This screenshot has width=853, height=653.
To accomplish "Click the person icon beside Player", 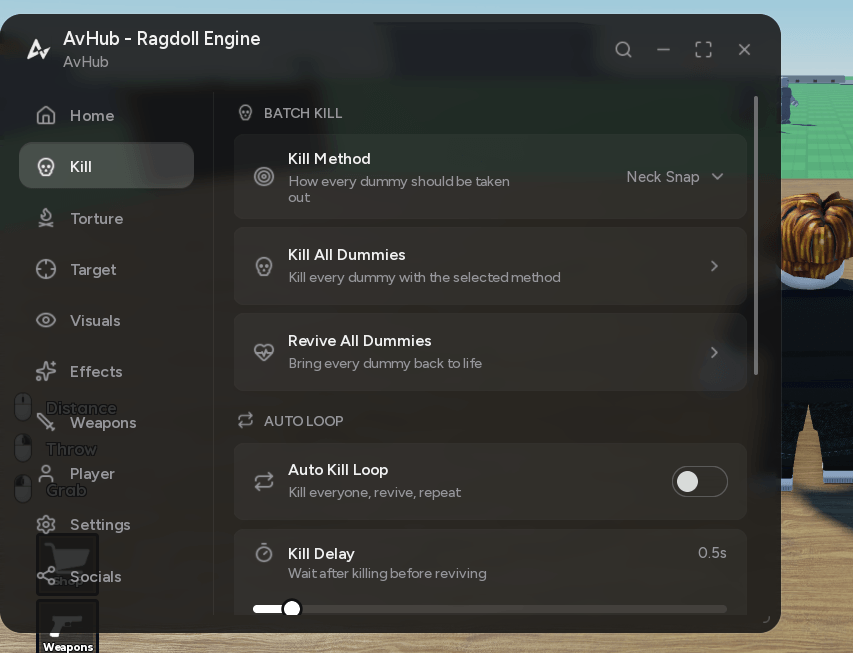I will click(46, 473).
